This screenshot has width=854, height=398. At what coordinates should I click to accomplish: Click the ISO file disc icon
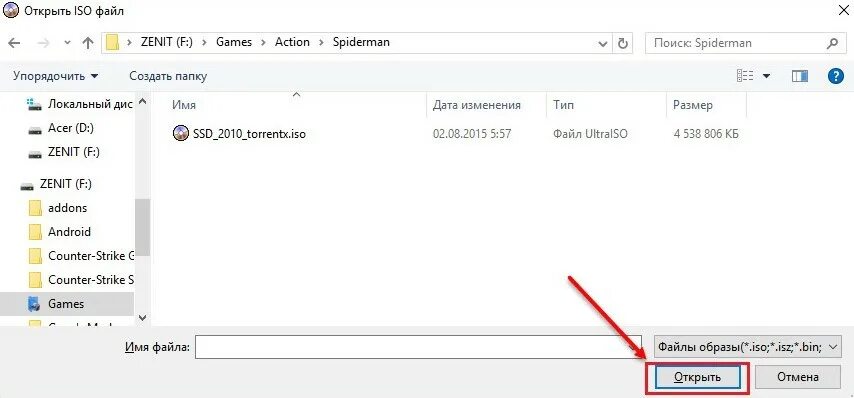pyautogui.click(x=180, y=133)
